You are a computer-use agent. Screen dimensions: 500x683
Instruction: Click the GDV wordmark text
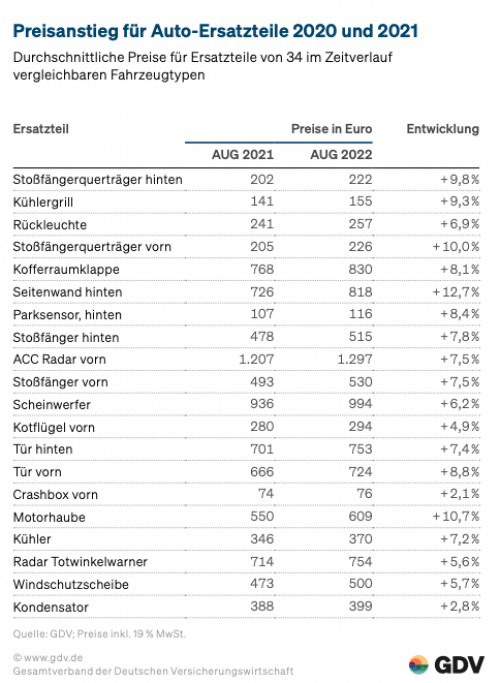(x=459, y=665)
